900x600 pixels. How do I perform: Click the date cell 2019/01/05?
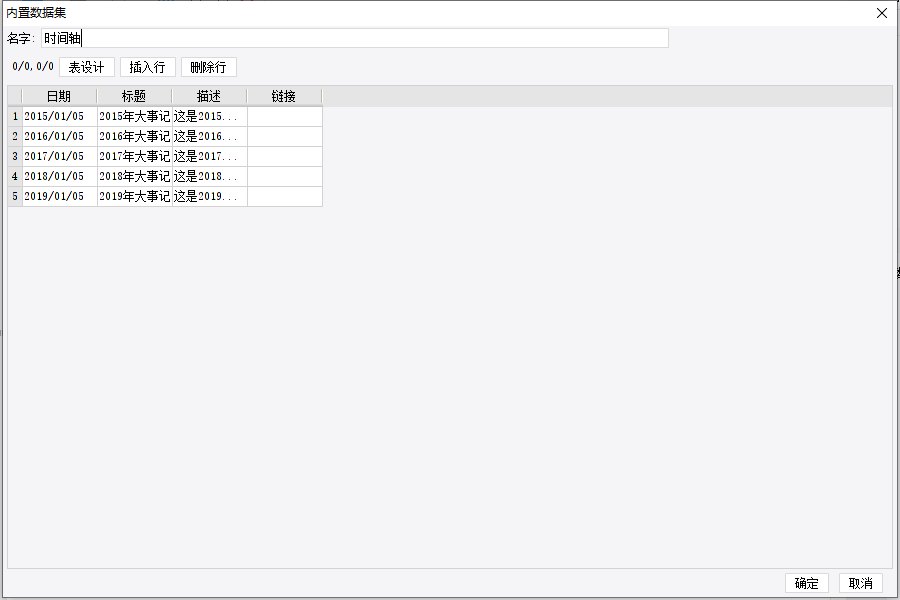(60, 196)
